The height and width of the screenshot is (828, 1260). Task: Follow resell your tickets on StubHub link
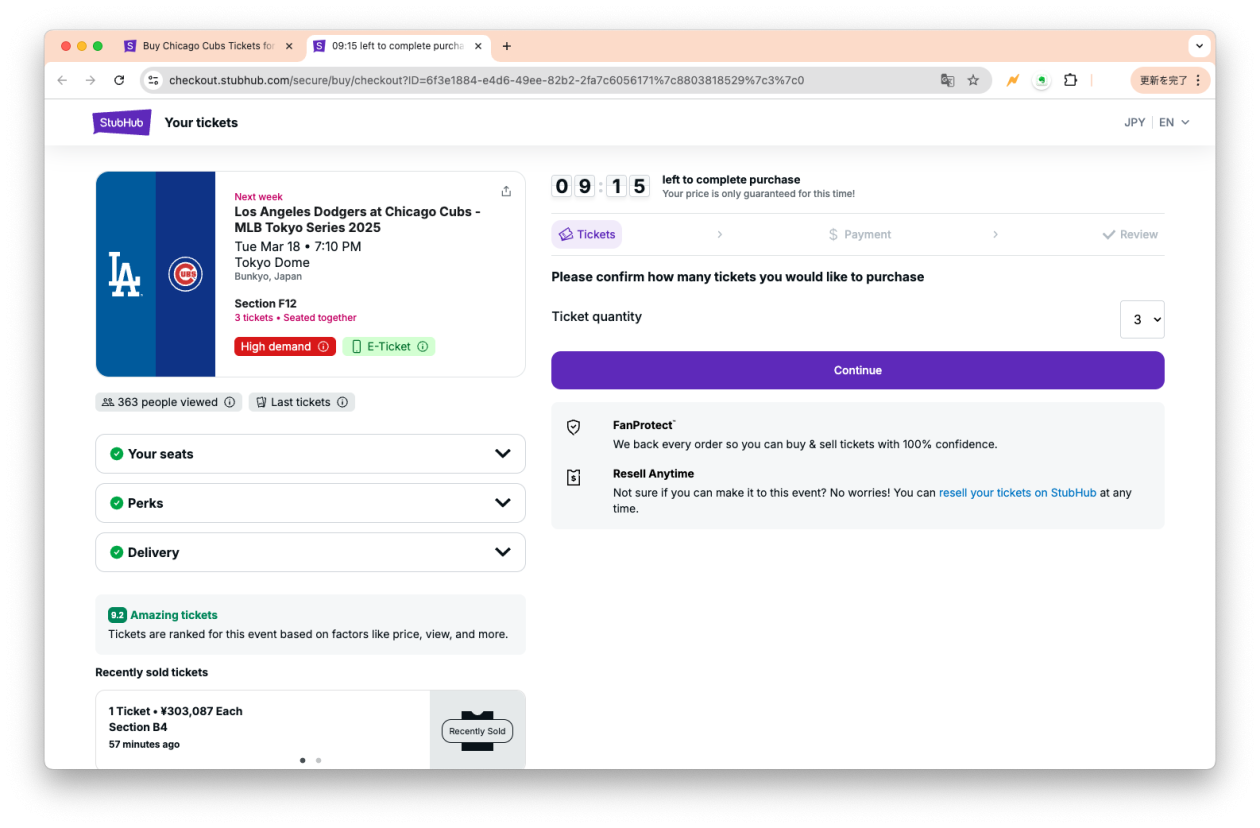point(1017,493)
